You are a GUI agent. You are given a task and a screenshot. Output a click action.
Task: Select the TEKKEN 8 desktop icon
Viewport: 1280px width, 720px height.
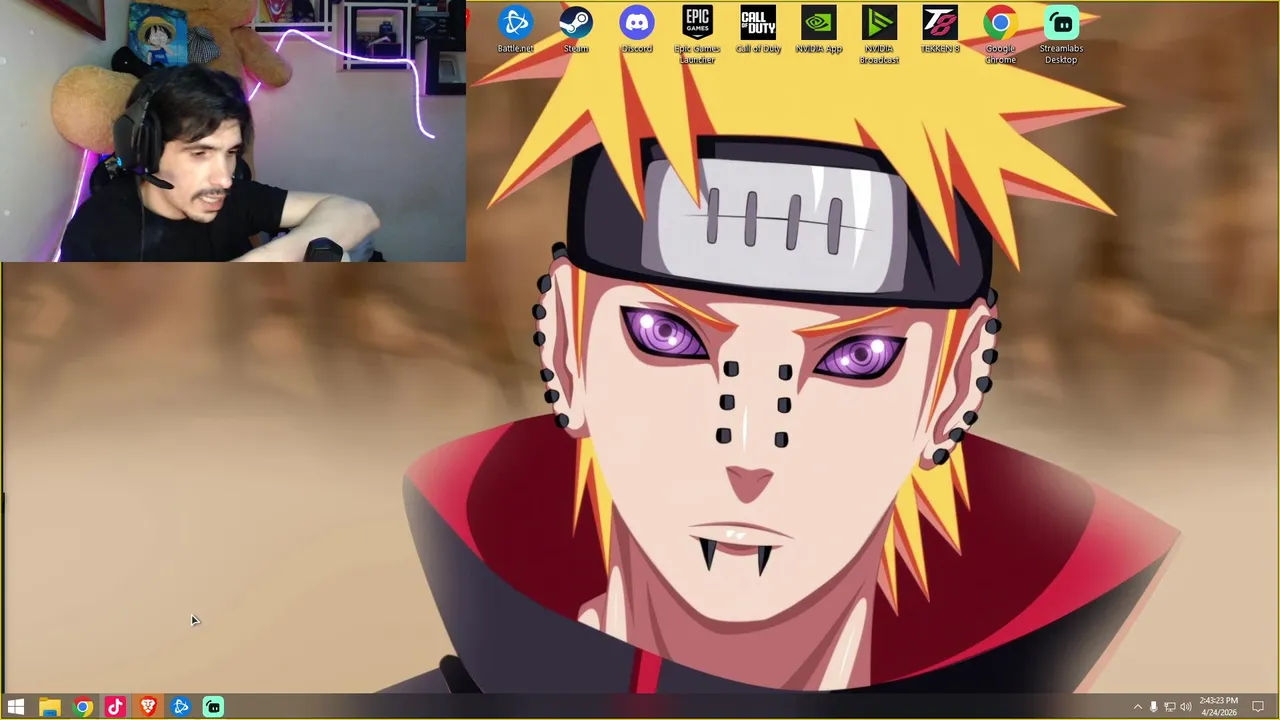click(940, 30)
